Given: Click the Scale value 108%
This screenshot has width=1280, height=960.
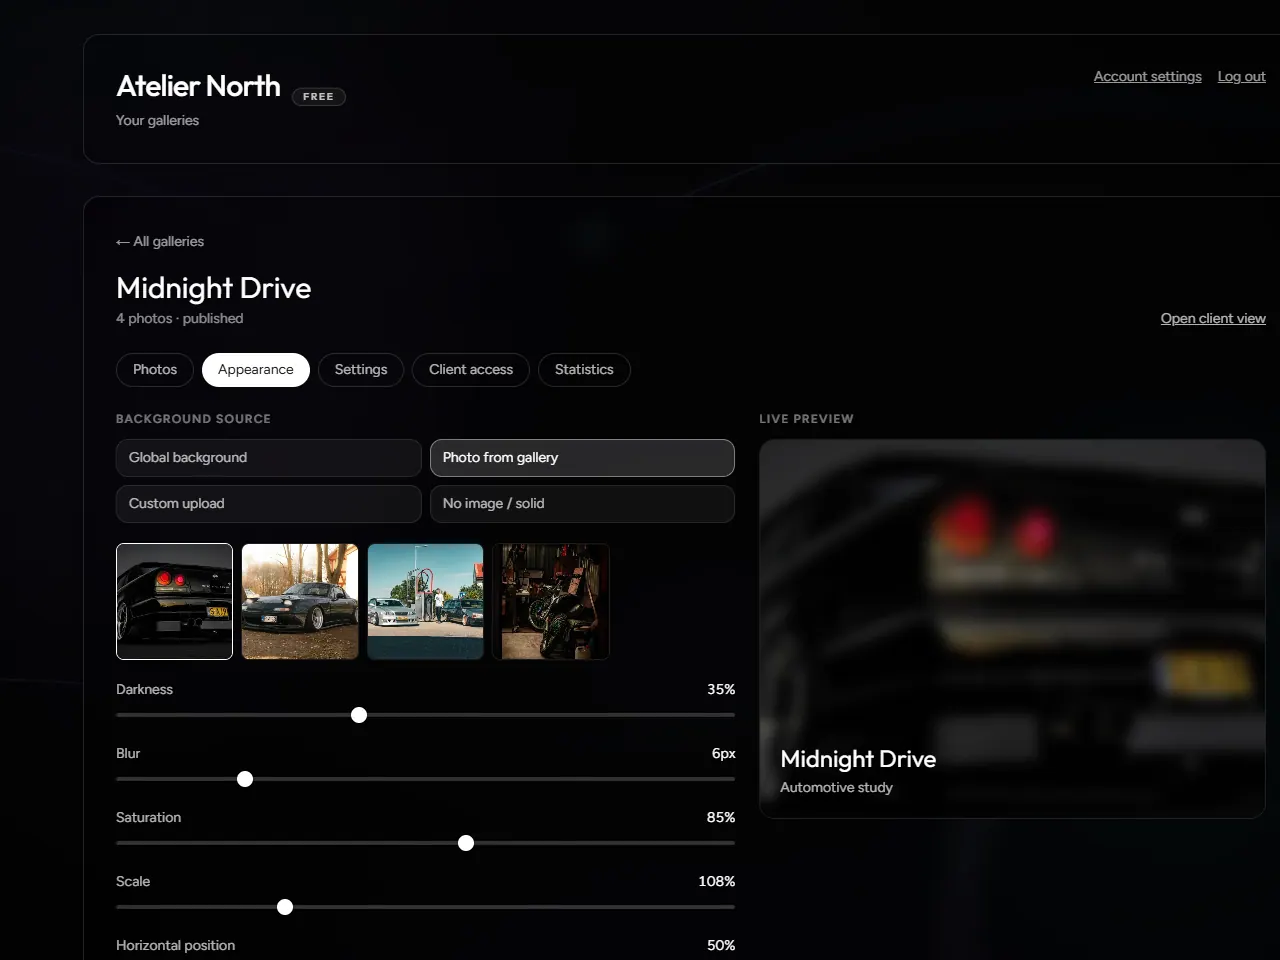Looking at the screenshot, I should [717, 881].
